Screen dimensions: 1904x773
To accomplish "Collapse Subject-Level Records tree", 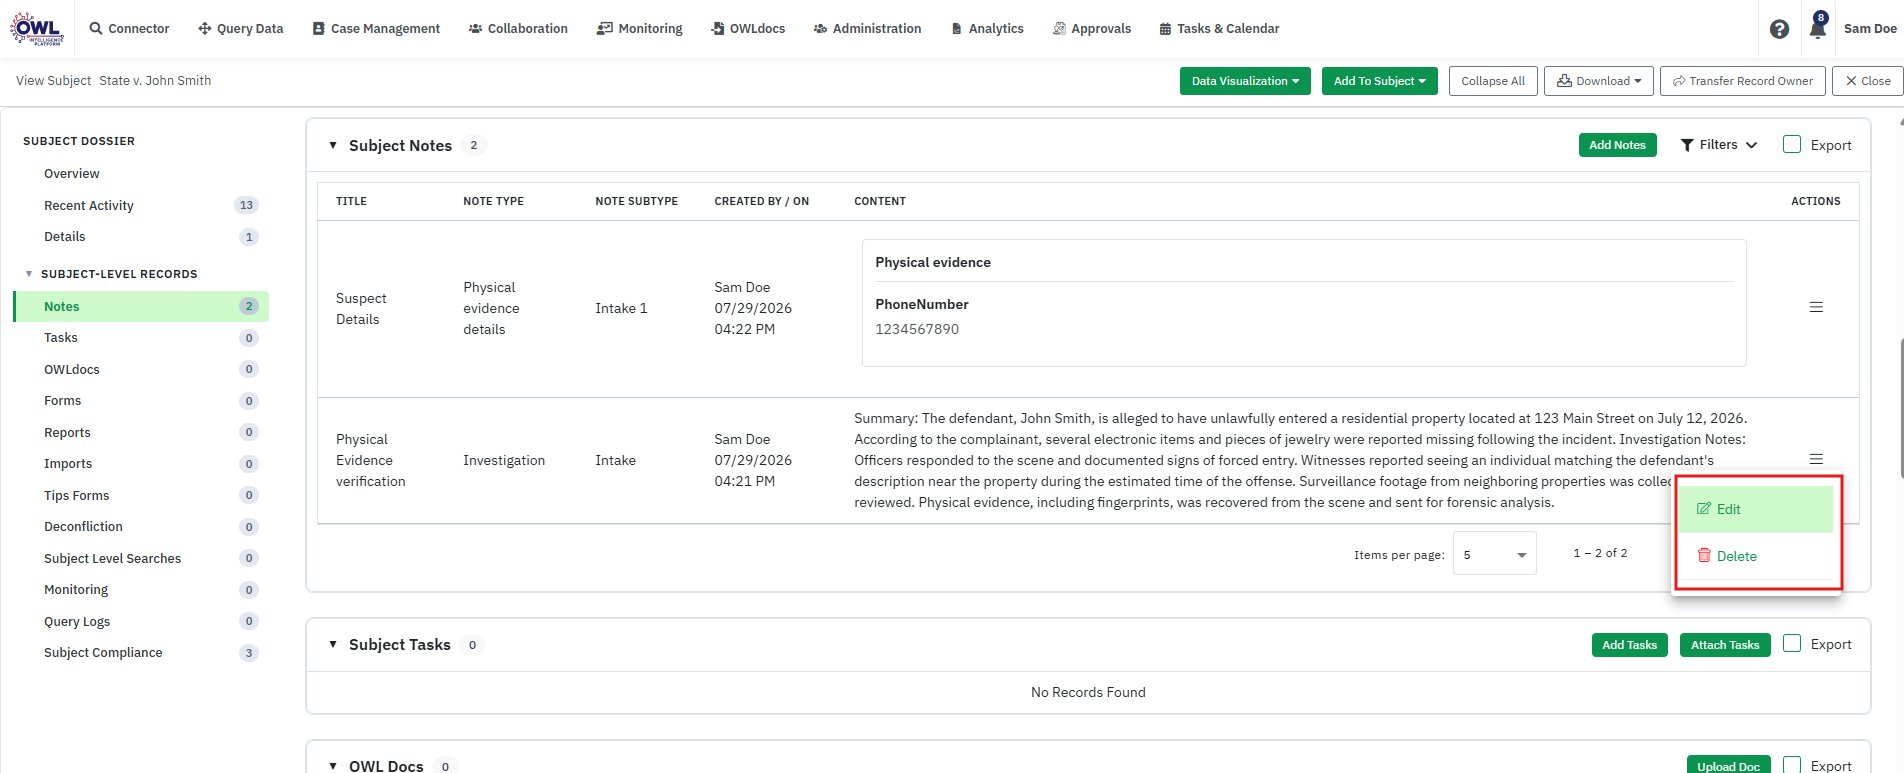I will [29, 274].
